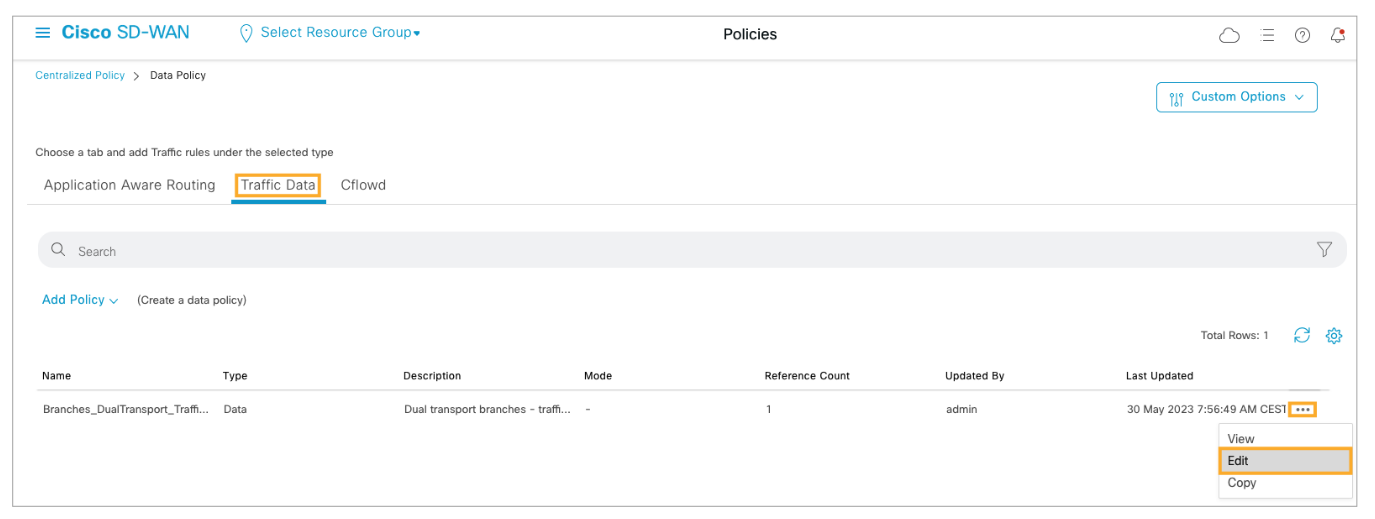Open the notifications bell icon
The width and height of the screenshot is (1375, 519).
pos(1337,35)
